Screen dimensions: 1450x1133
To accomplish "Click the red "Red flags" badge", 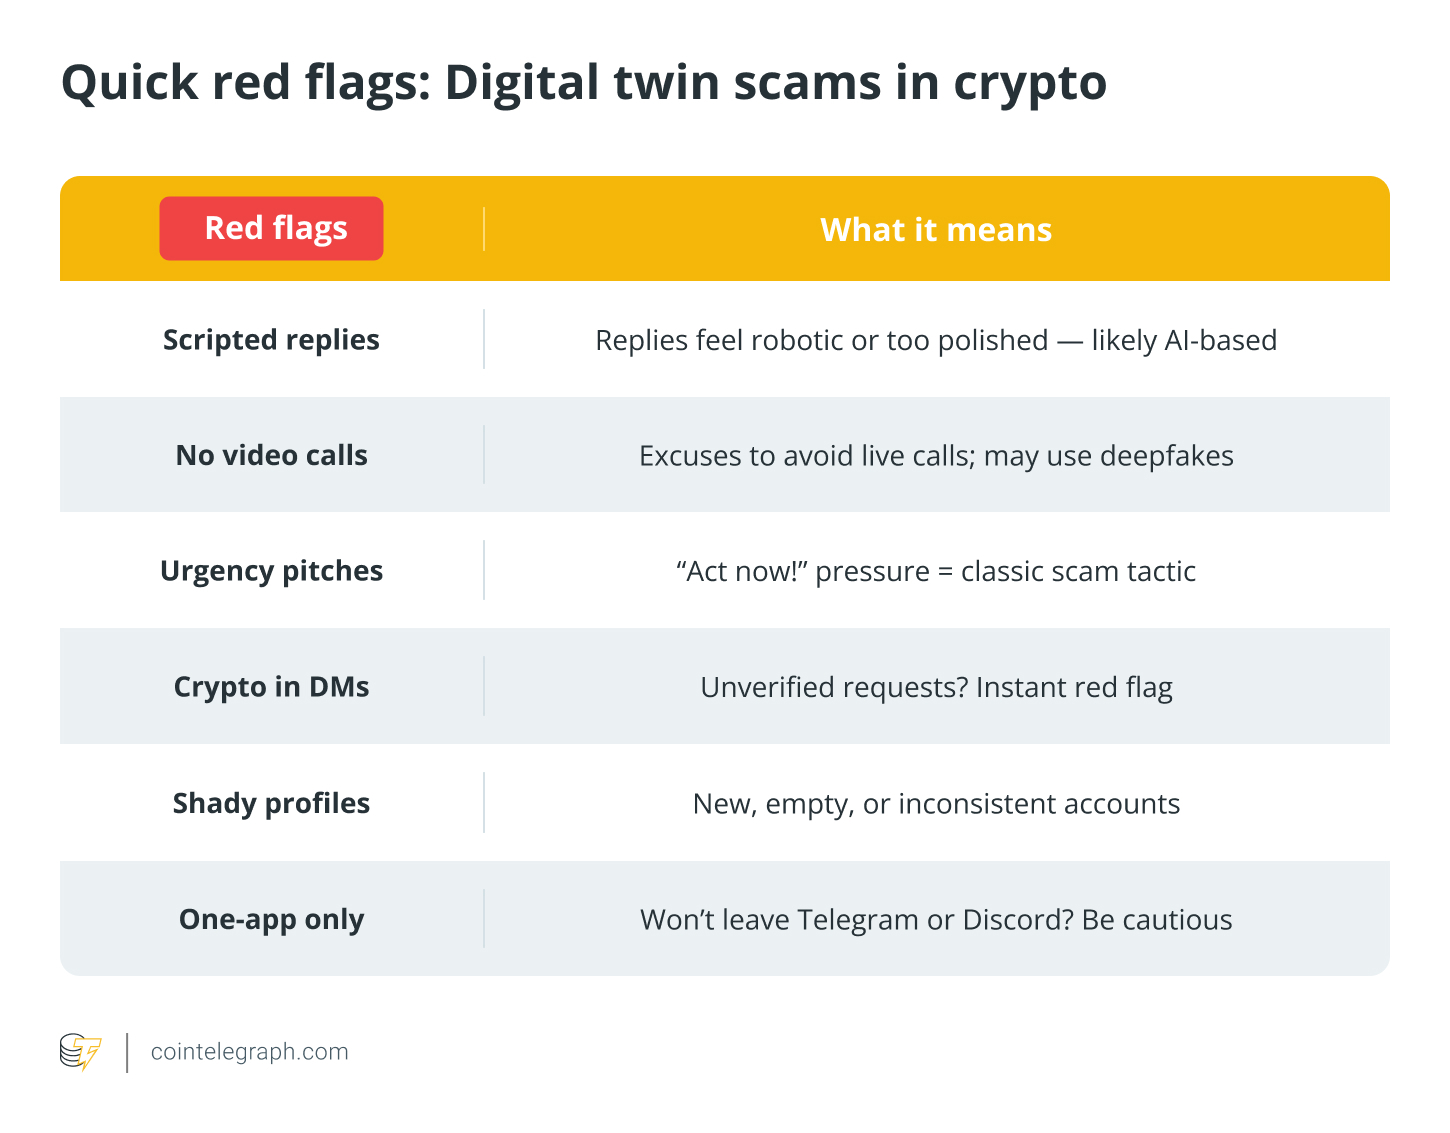I will point(271,228).
